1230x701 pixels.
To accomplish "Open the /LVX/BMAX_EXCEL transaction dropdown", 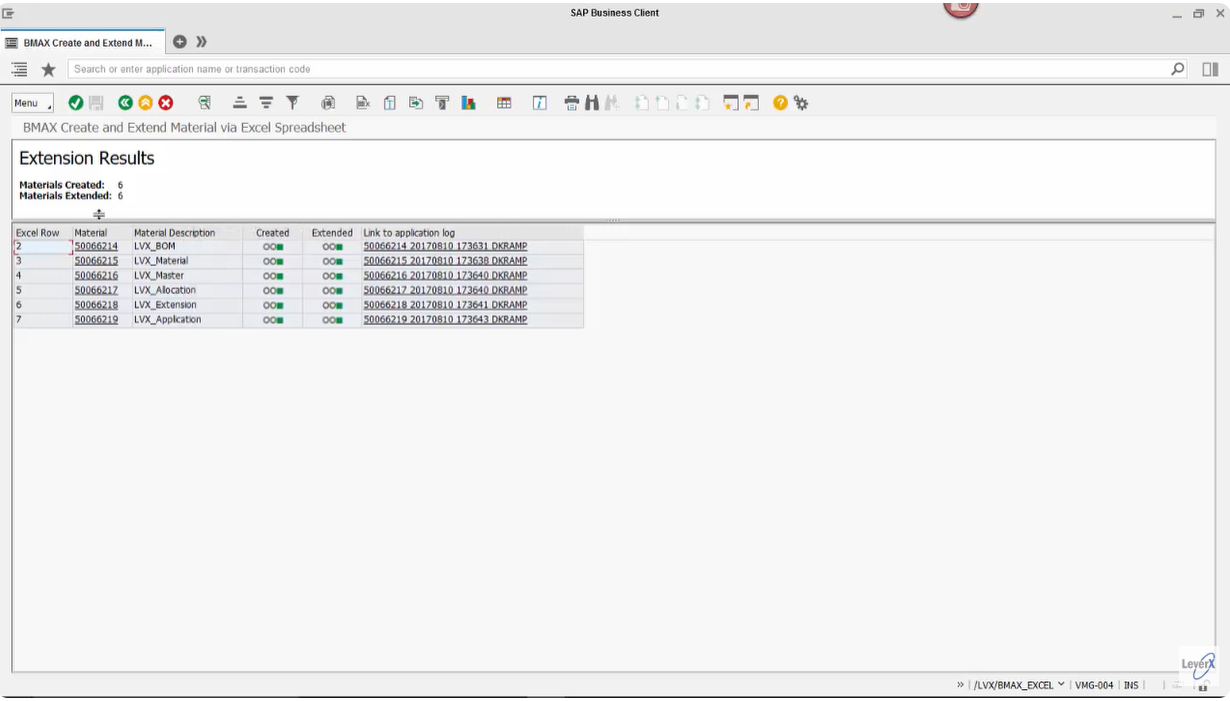I will click(1061, 685).
